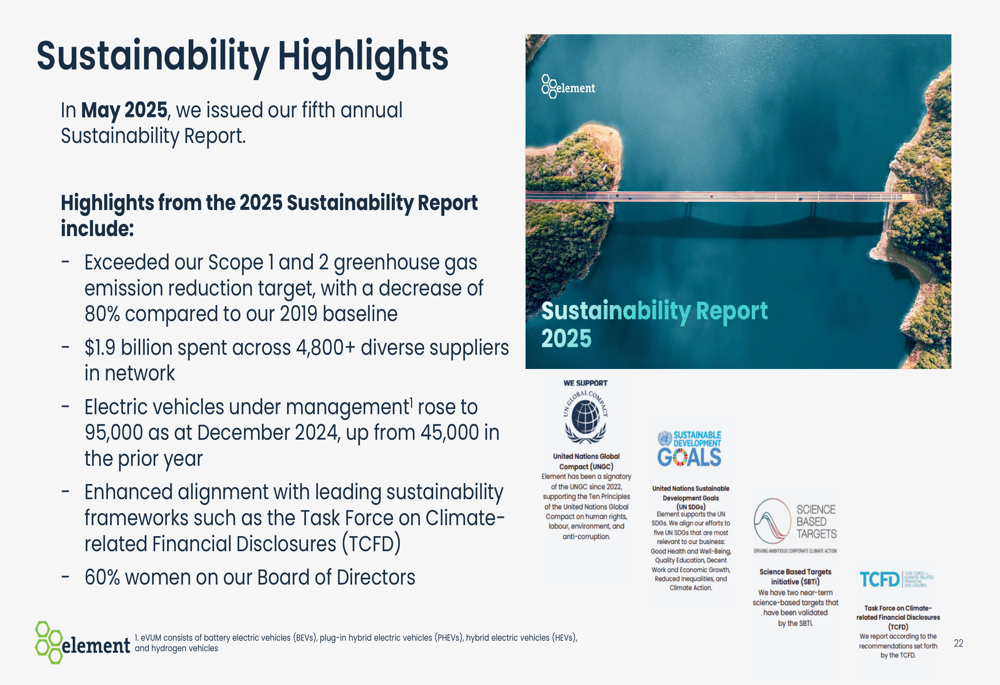This screenshot has width=1000, height=685.
Task: Click the "WE SUPPORT" label above the globe
Action: [585, 383]
